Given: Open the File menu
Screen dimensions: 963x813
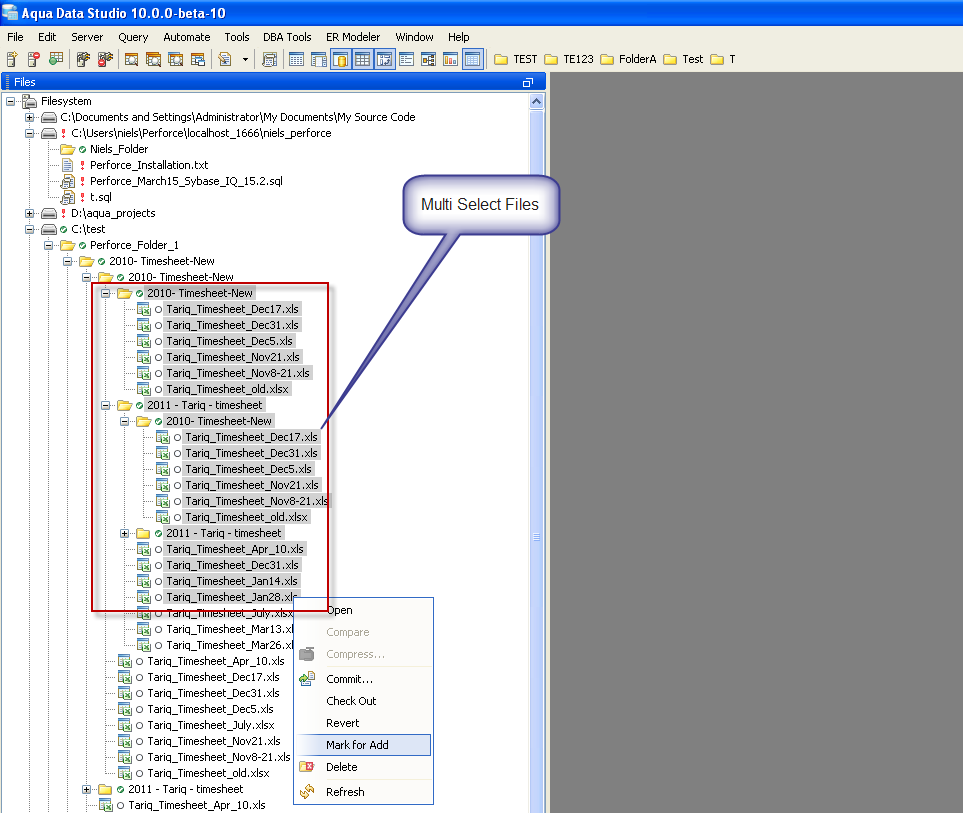Looking at the screenshot, I should click(x=15, y=37).
